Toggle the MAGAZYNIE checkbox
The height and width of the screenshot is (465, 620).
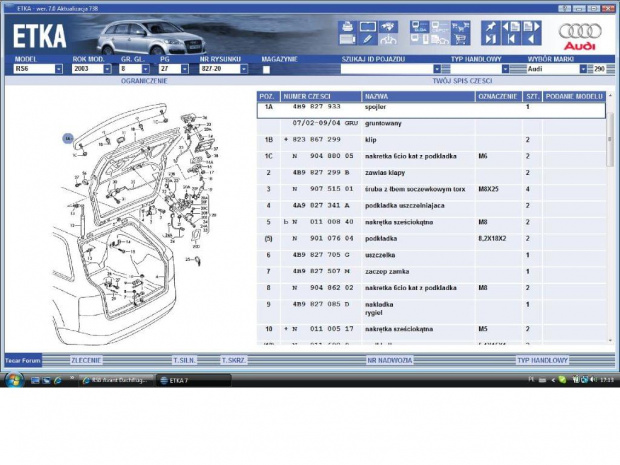266,70
